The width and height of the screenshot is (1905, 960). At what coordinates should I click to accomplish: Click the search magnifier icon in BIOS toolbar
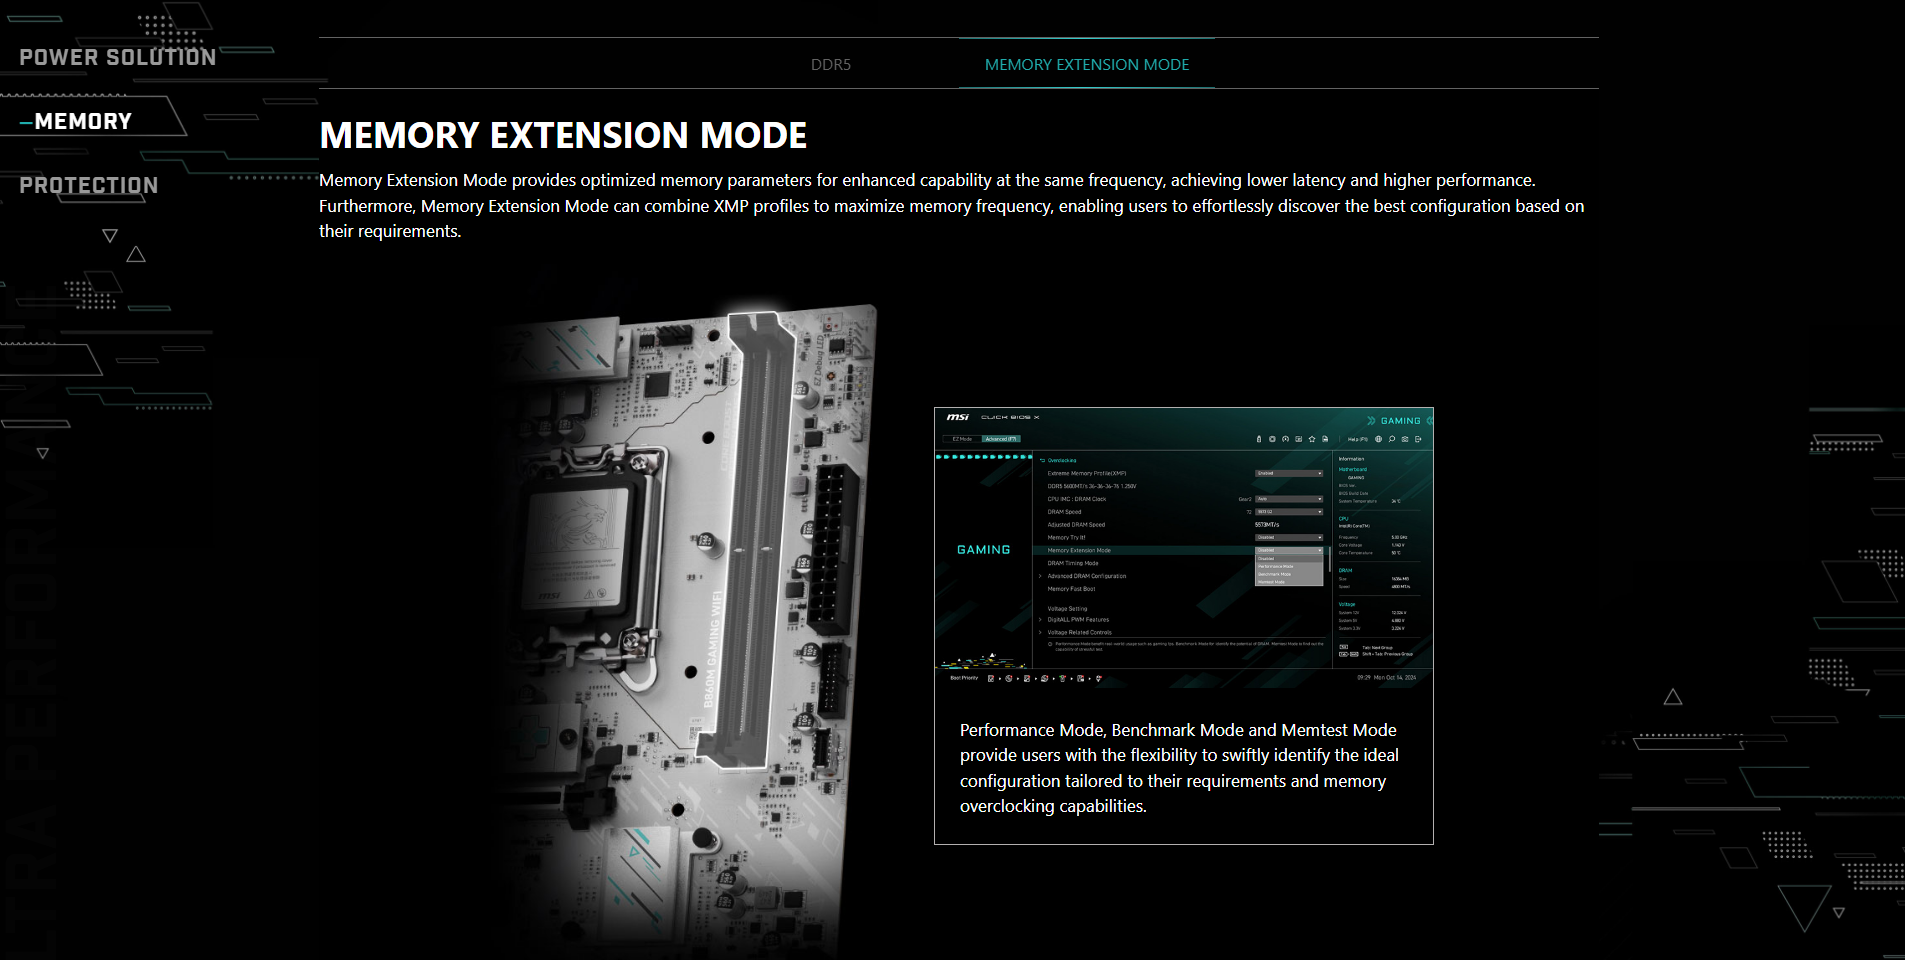tap(1391, 439)
